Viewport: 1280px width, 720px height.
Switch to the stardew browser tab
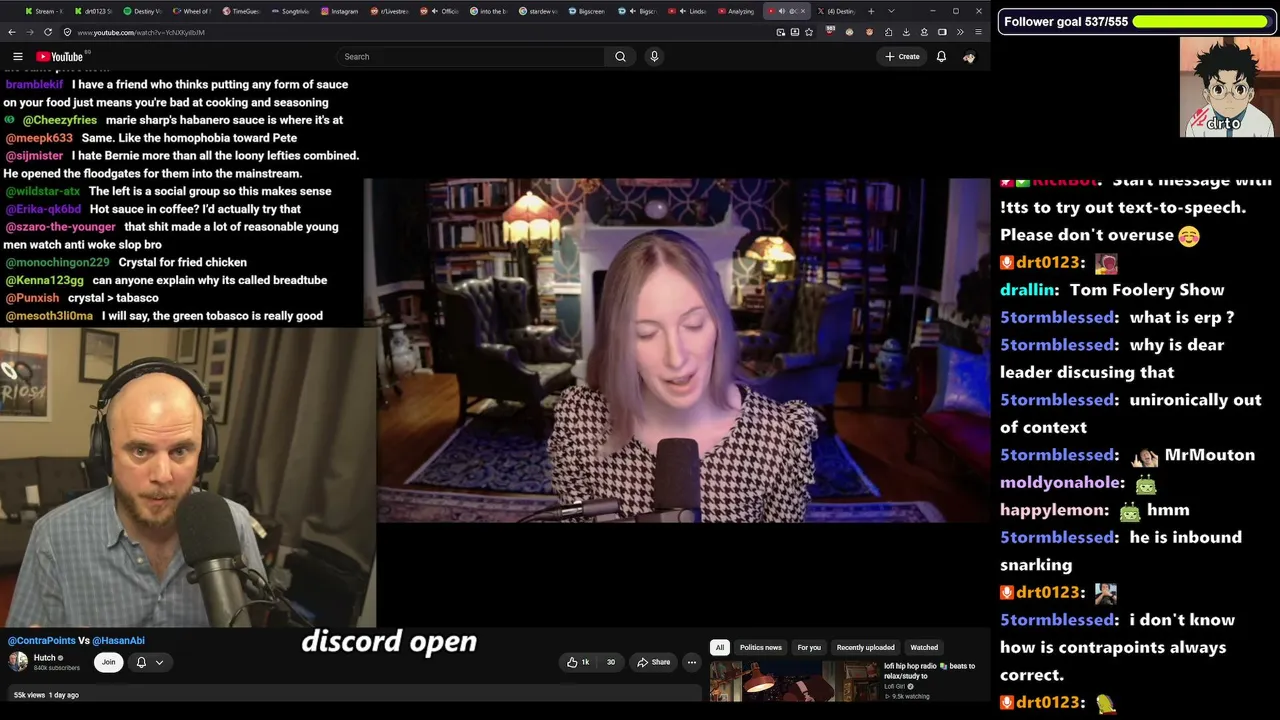click(x=537, y=11)
